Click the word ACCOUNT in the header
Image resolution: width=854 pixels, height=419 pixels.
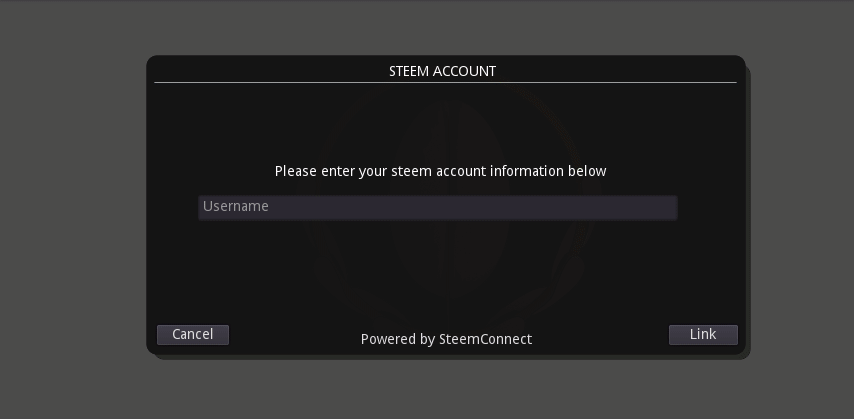coord(464,71)
